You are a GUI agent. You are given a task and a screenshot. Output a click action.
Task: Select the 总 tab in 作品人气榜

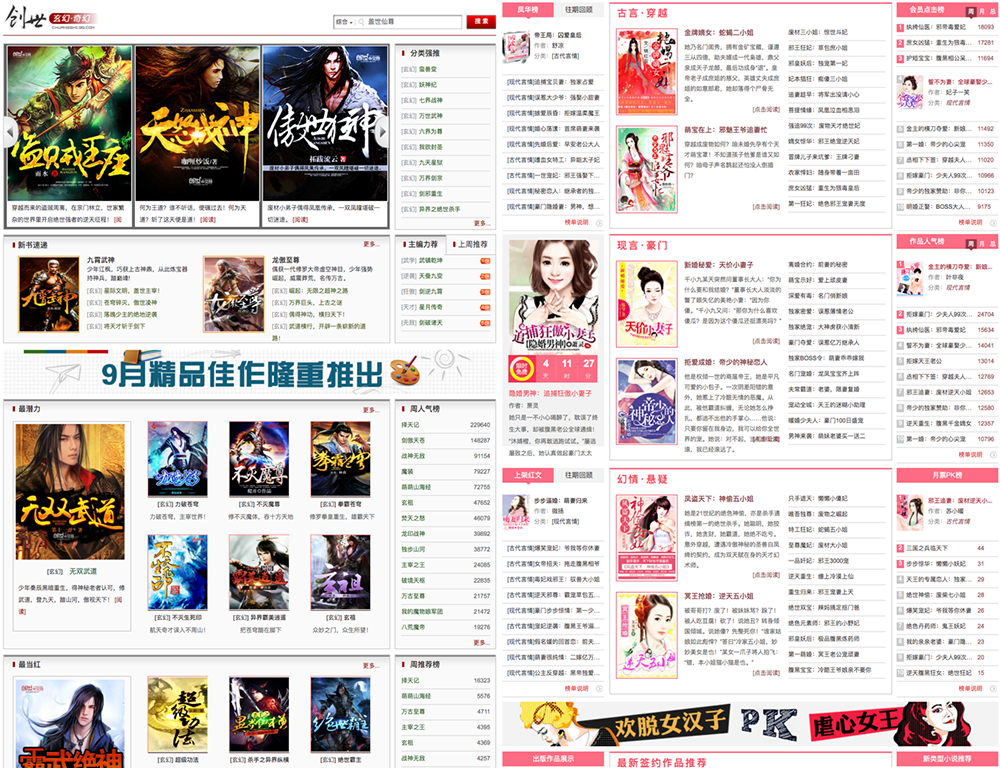[992, 244]
